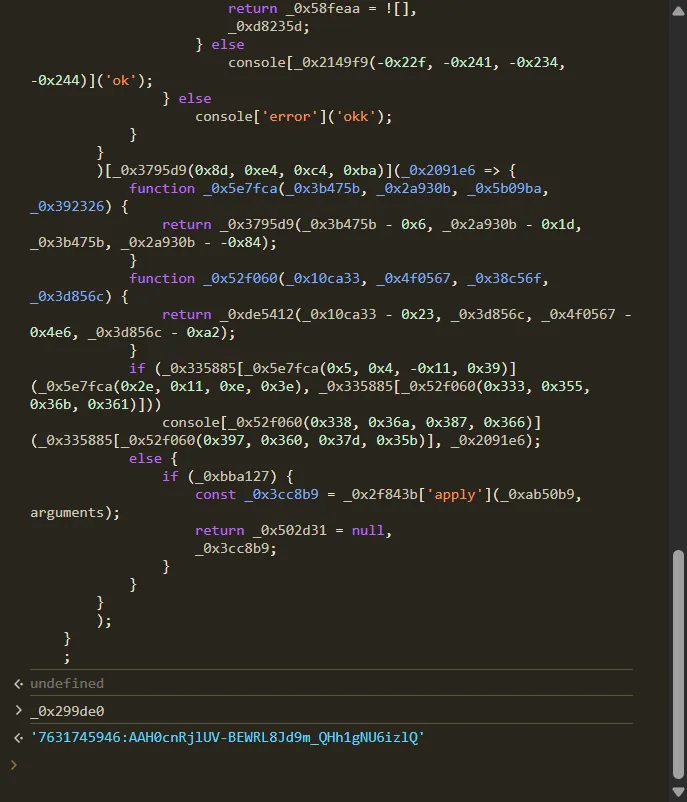Click the _0x2091e6 arrow function parameter

tap(437, 170)
